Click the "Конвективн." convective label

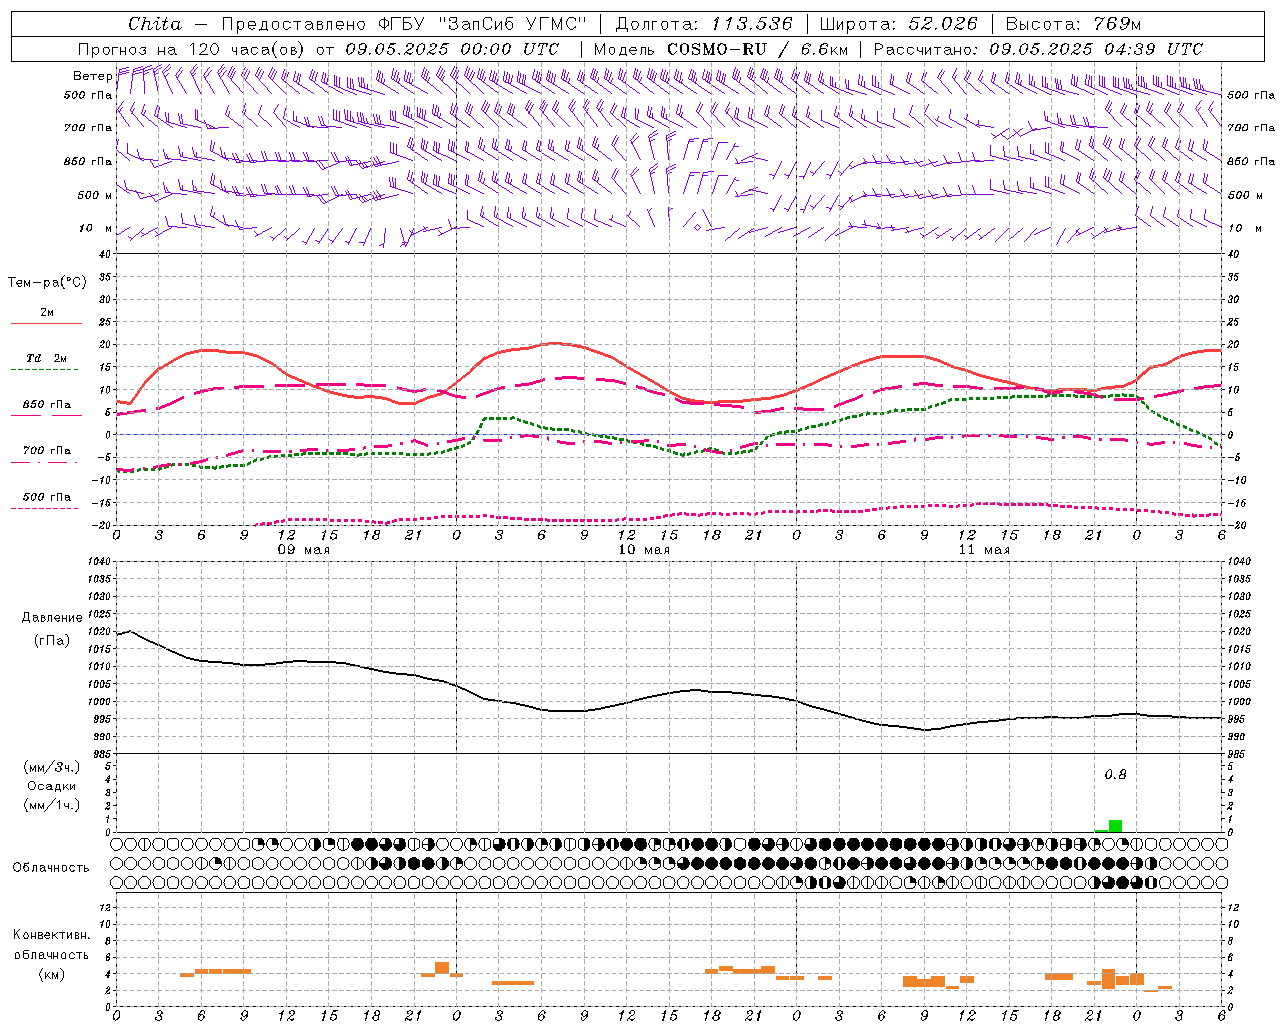(51, 935)
